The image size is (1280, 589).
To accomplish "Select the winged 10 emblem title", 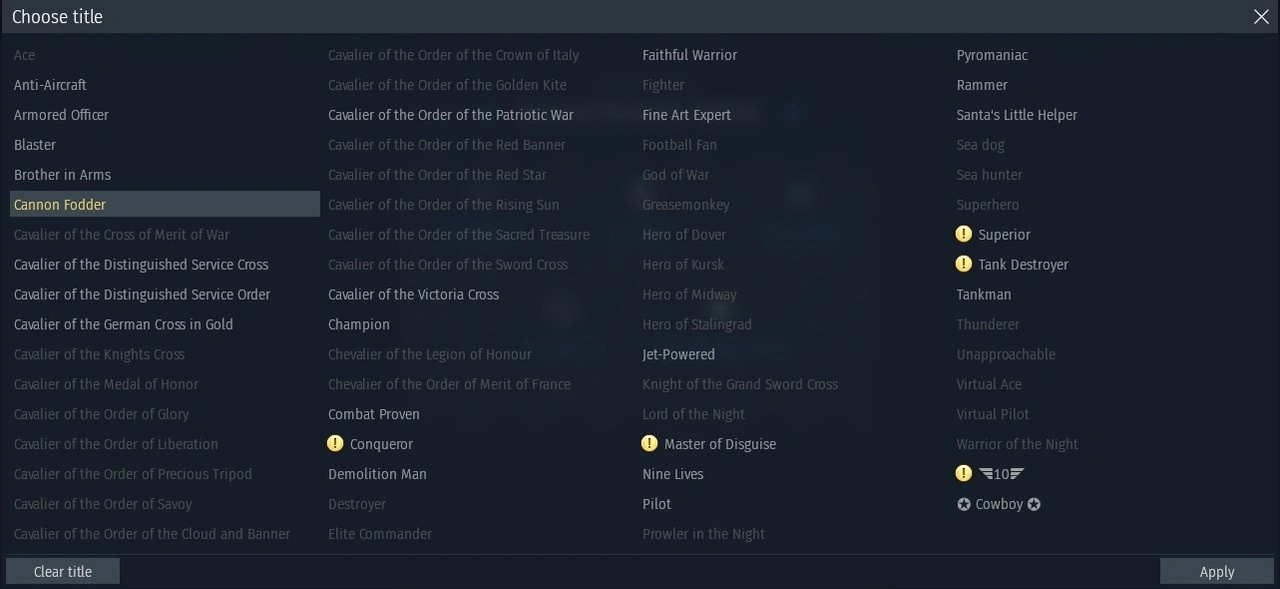I will pos(1002,474).
